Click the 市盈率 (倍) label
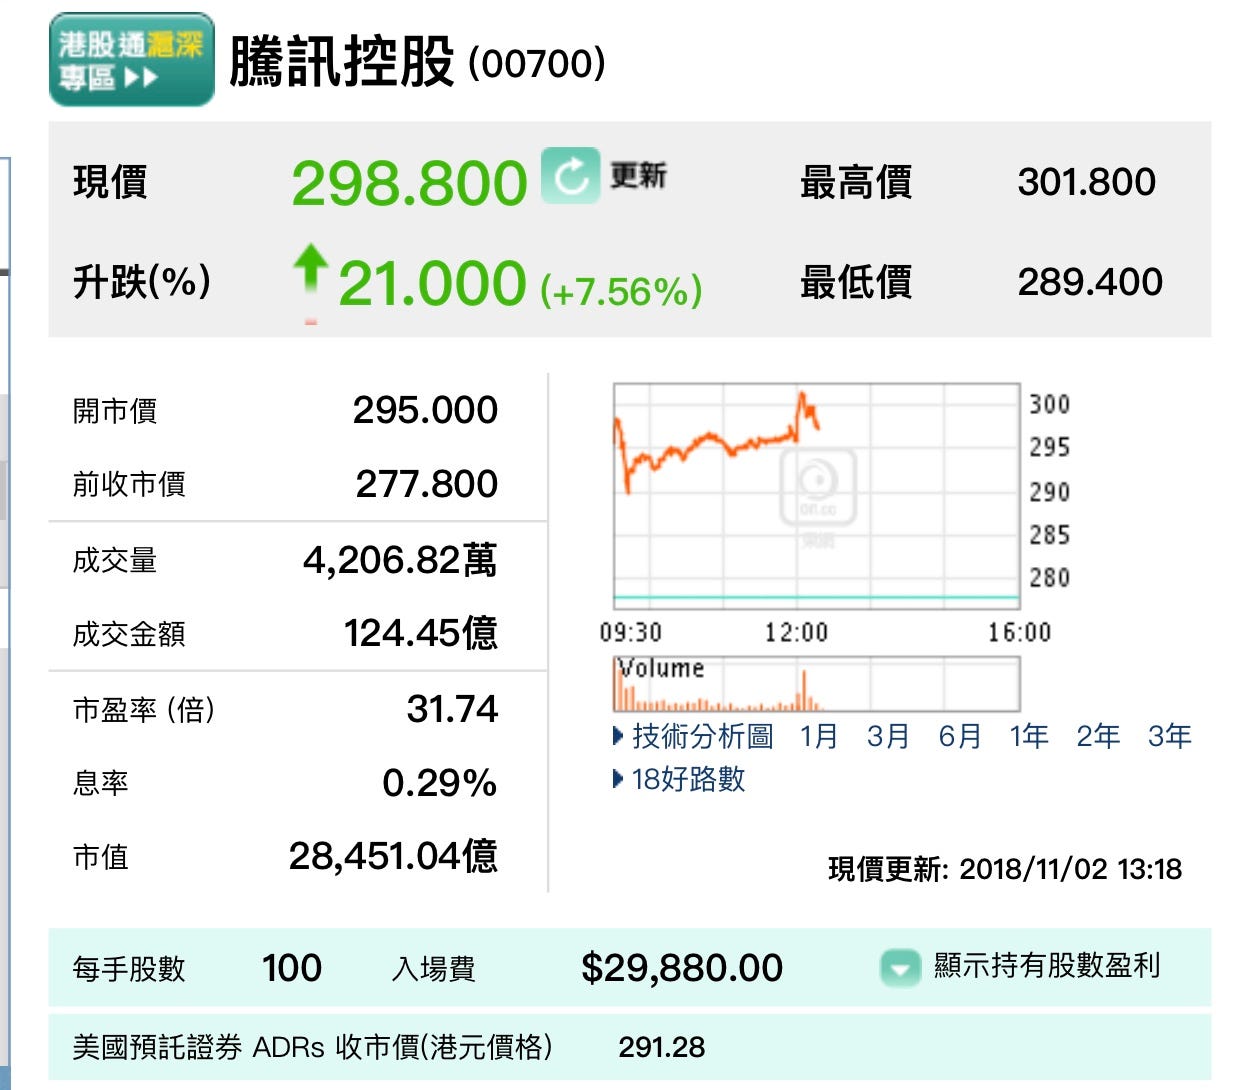 click(x=144, y=710)
